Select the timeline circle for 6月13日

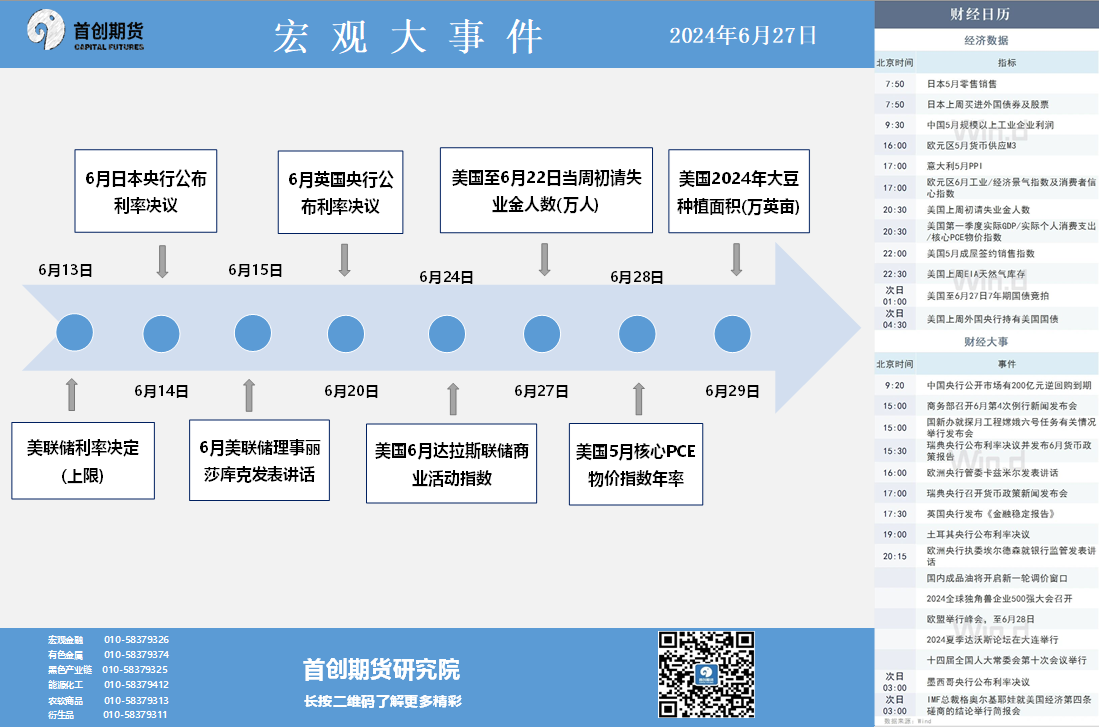point(74,332)
